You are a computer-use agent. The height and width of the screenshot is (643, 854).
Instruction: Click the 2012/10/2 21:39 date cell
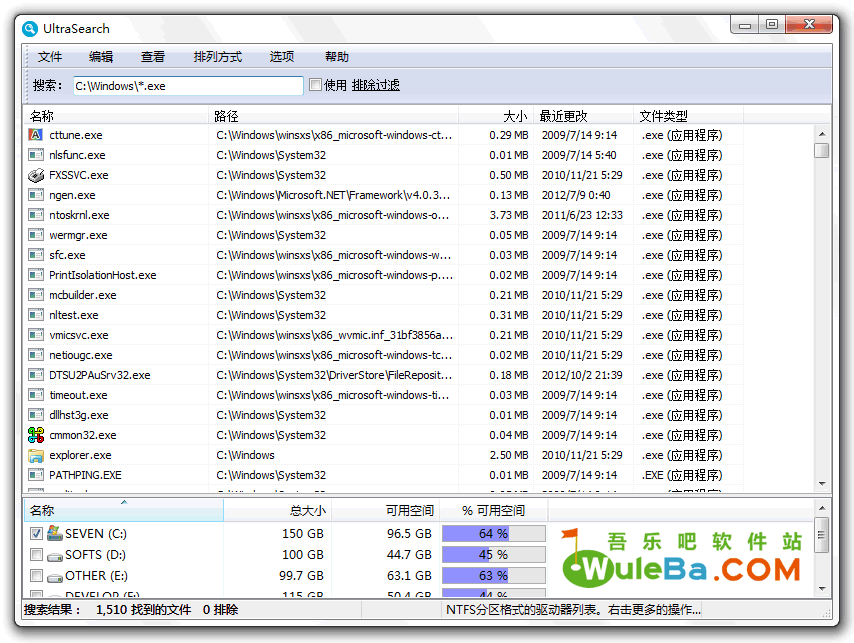(582, 375)
